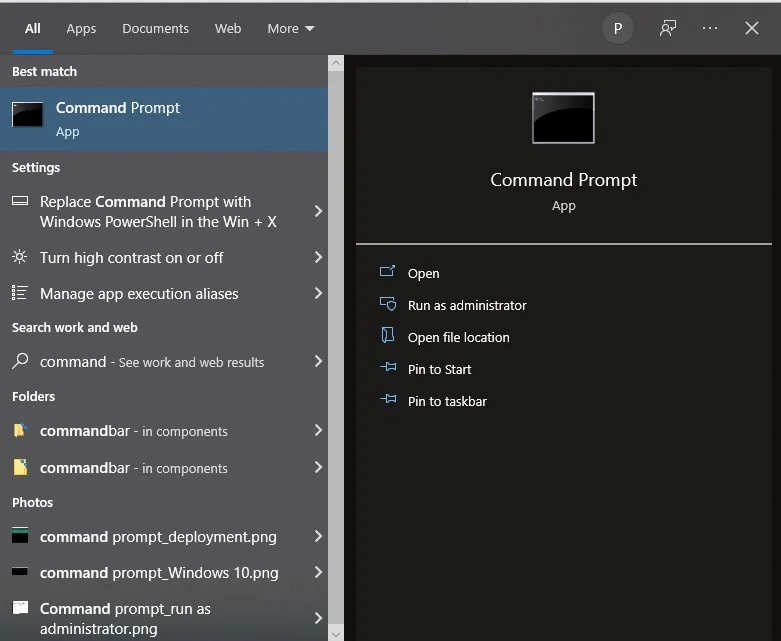Click the feedback icon in the header

click(667, 28)
